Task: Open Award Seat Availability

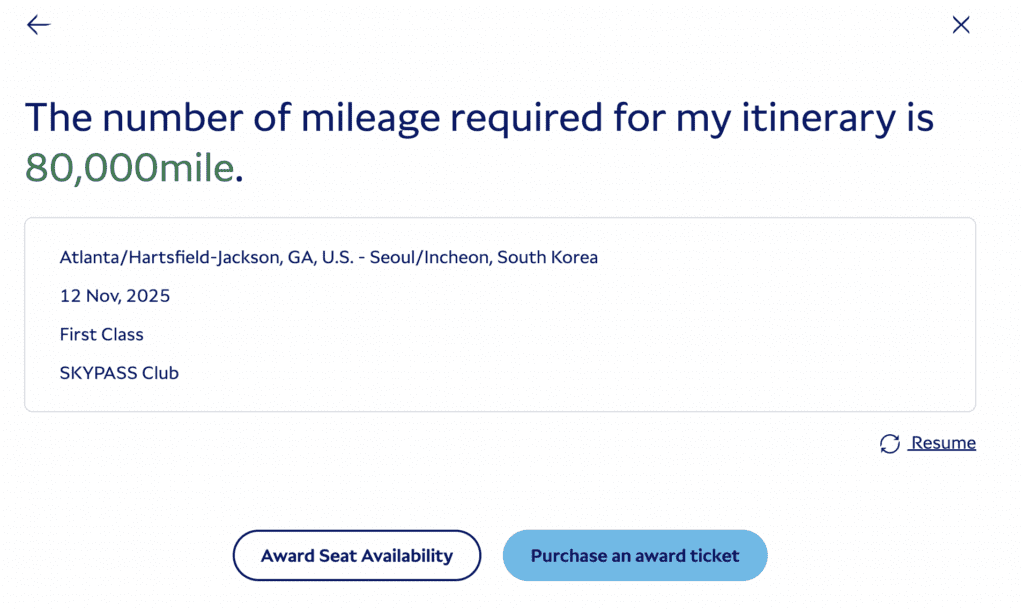Action: [357, 556]
